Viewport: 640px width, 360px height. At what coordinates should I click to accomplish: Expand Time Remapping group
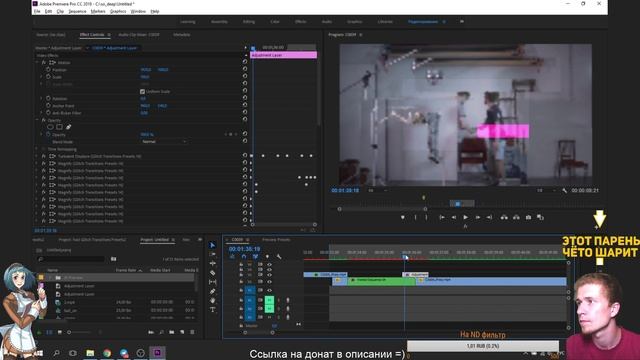[x=37, y=149]
